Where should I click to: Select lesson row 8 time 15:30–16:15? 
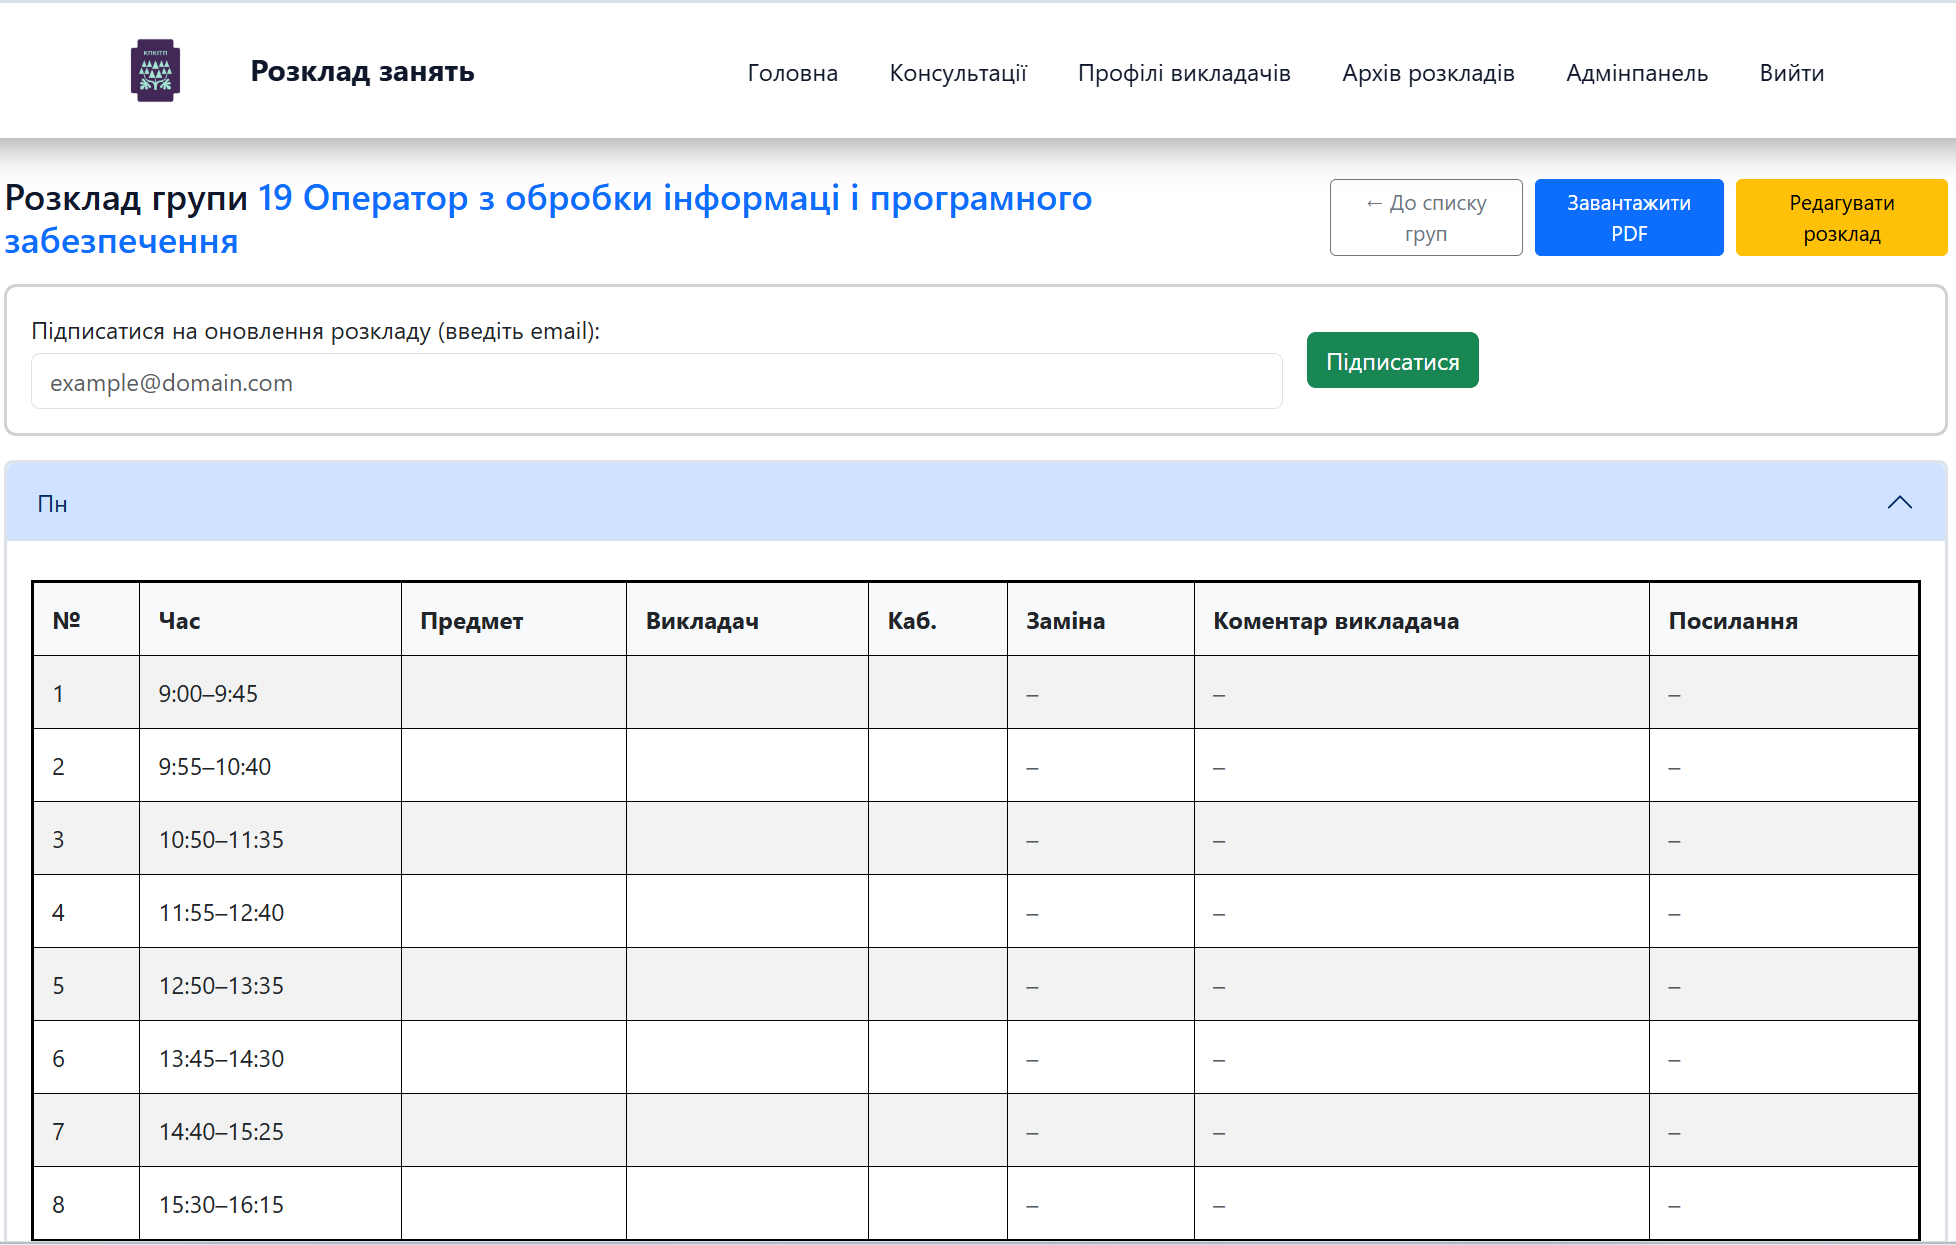[x=221, y=1205]
